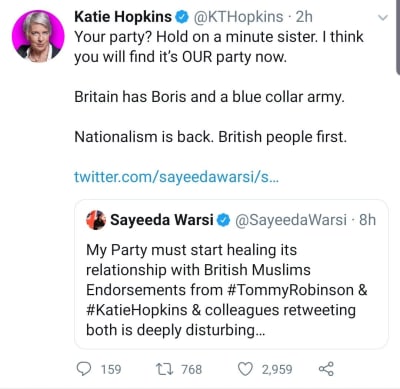Image resolution: width=400 pixels, height=389 pixels.
Task: Open Katie Hopkins' profile picture
Action: (x=38, y=36)
